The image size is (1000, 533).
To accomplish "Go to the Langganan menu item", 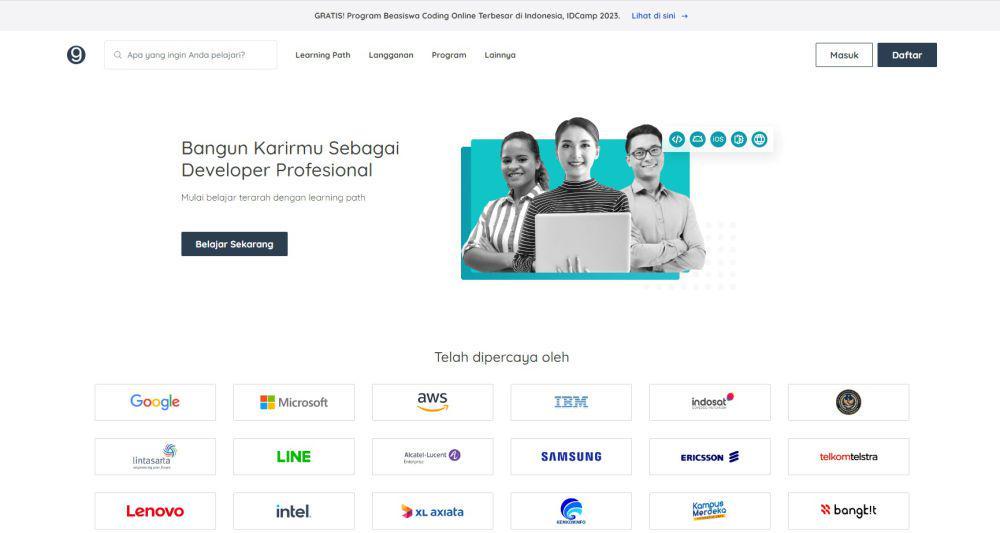I will tap(391, 55).
